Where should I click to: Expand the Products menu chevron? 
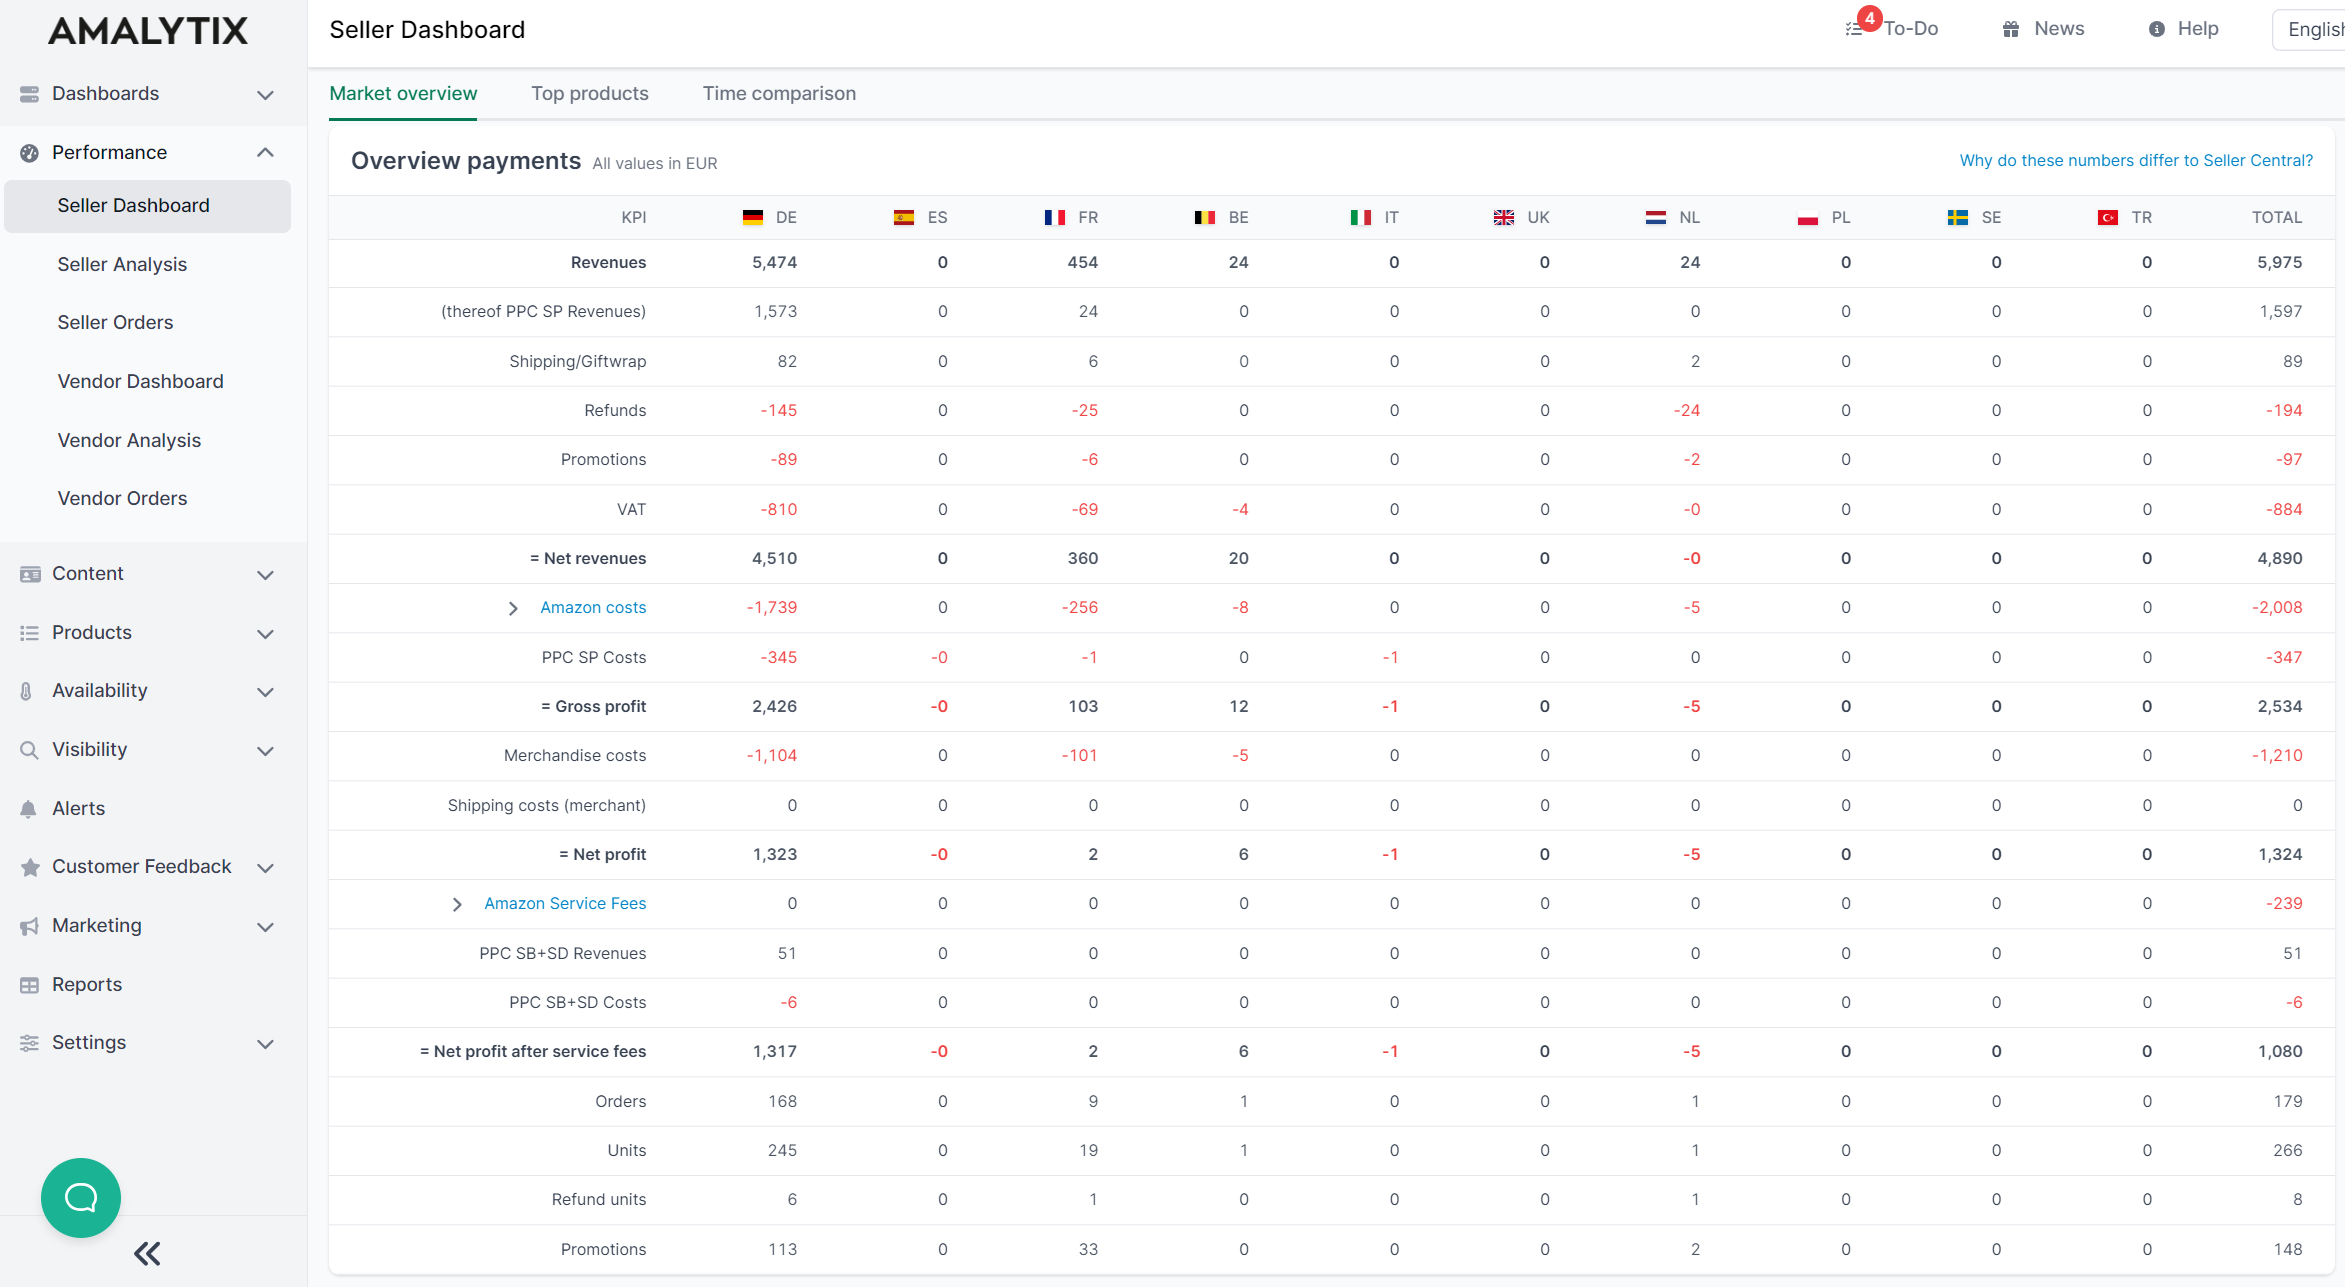[x=265, y=634]
